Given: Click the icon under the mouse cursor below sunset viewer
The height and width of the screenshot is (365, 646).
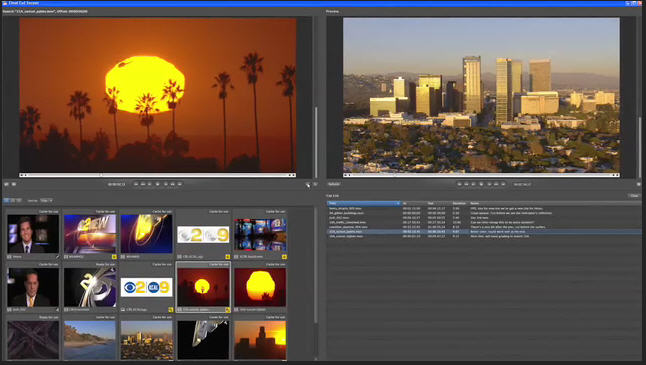Looking at the screenshot, I should [307, 184].
